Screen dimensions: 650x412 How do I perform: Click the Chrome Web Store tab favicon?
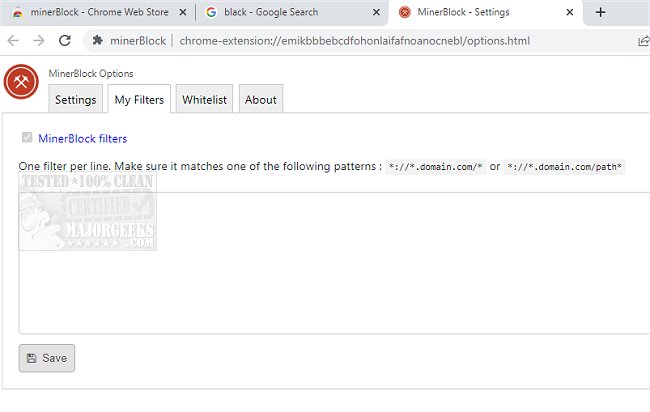tap(17, 13)
